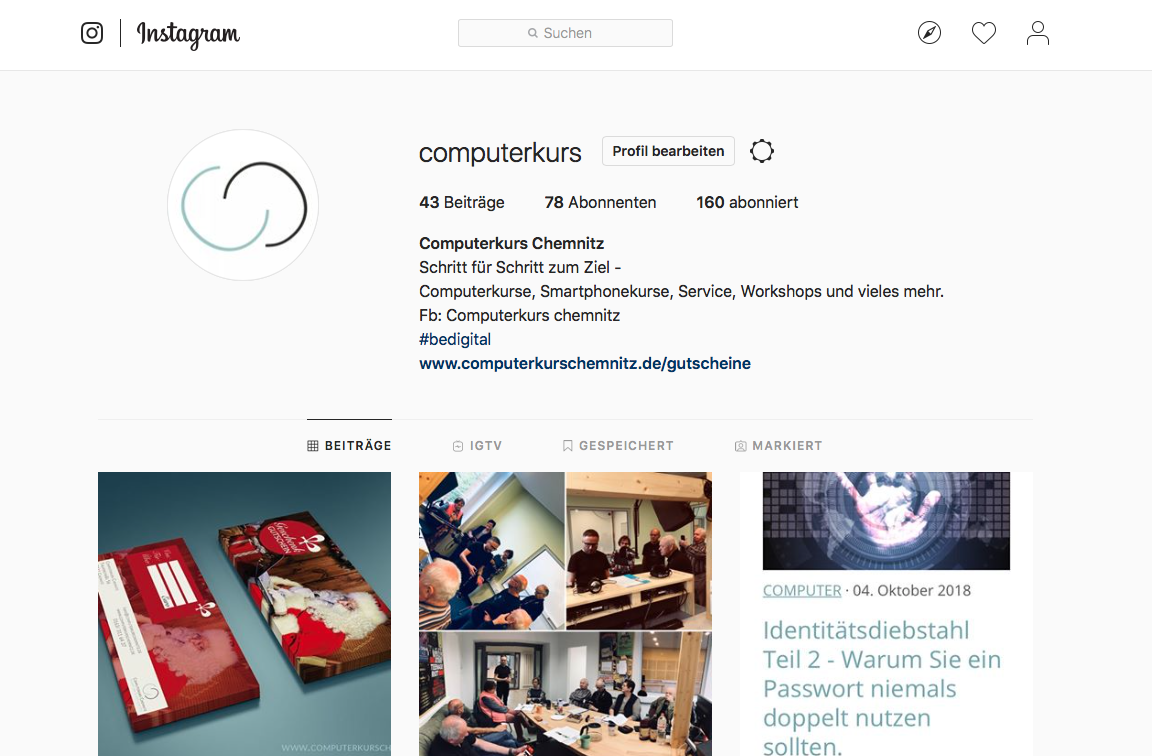Screen dimensions: 1152x756
Task: Open the Identitätsdiebstahl Teil 2 post
Action: [886, 614]
